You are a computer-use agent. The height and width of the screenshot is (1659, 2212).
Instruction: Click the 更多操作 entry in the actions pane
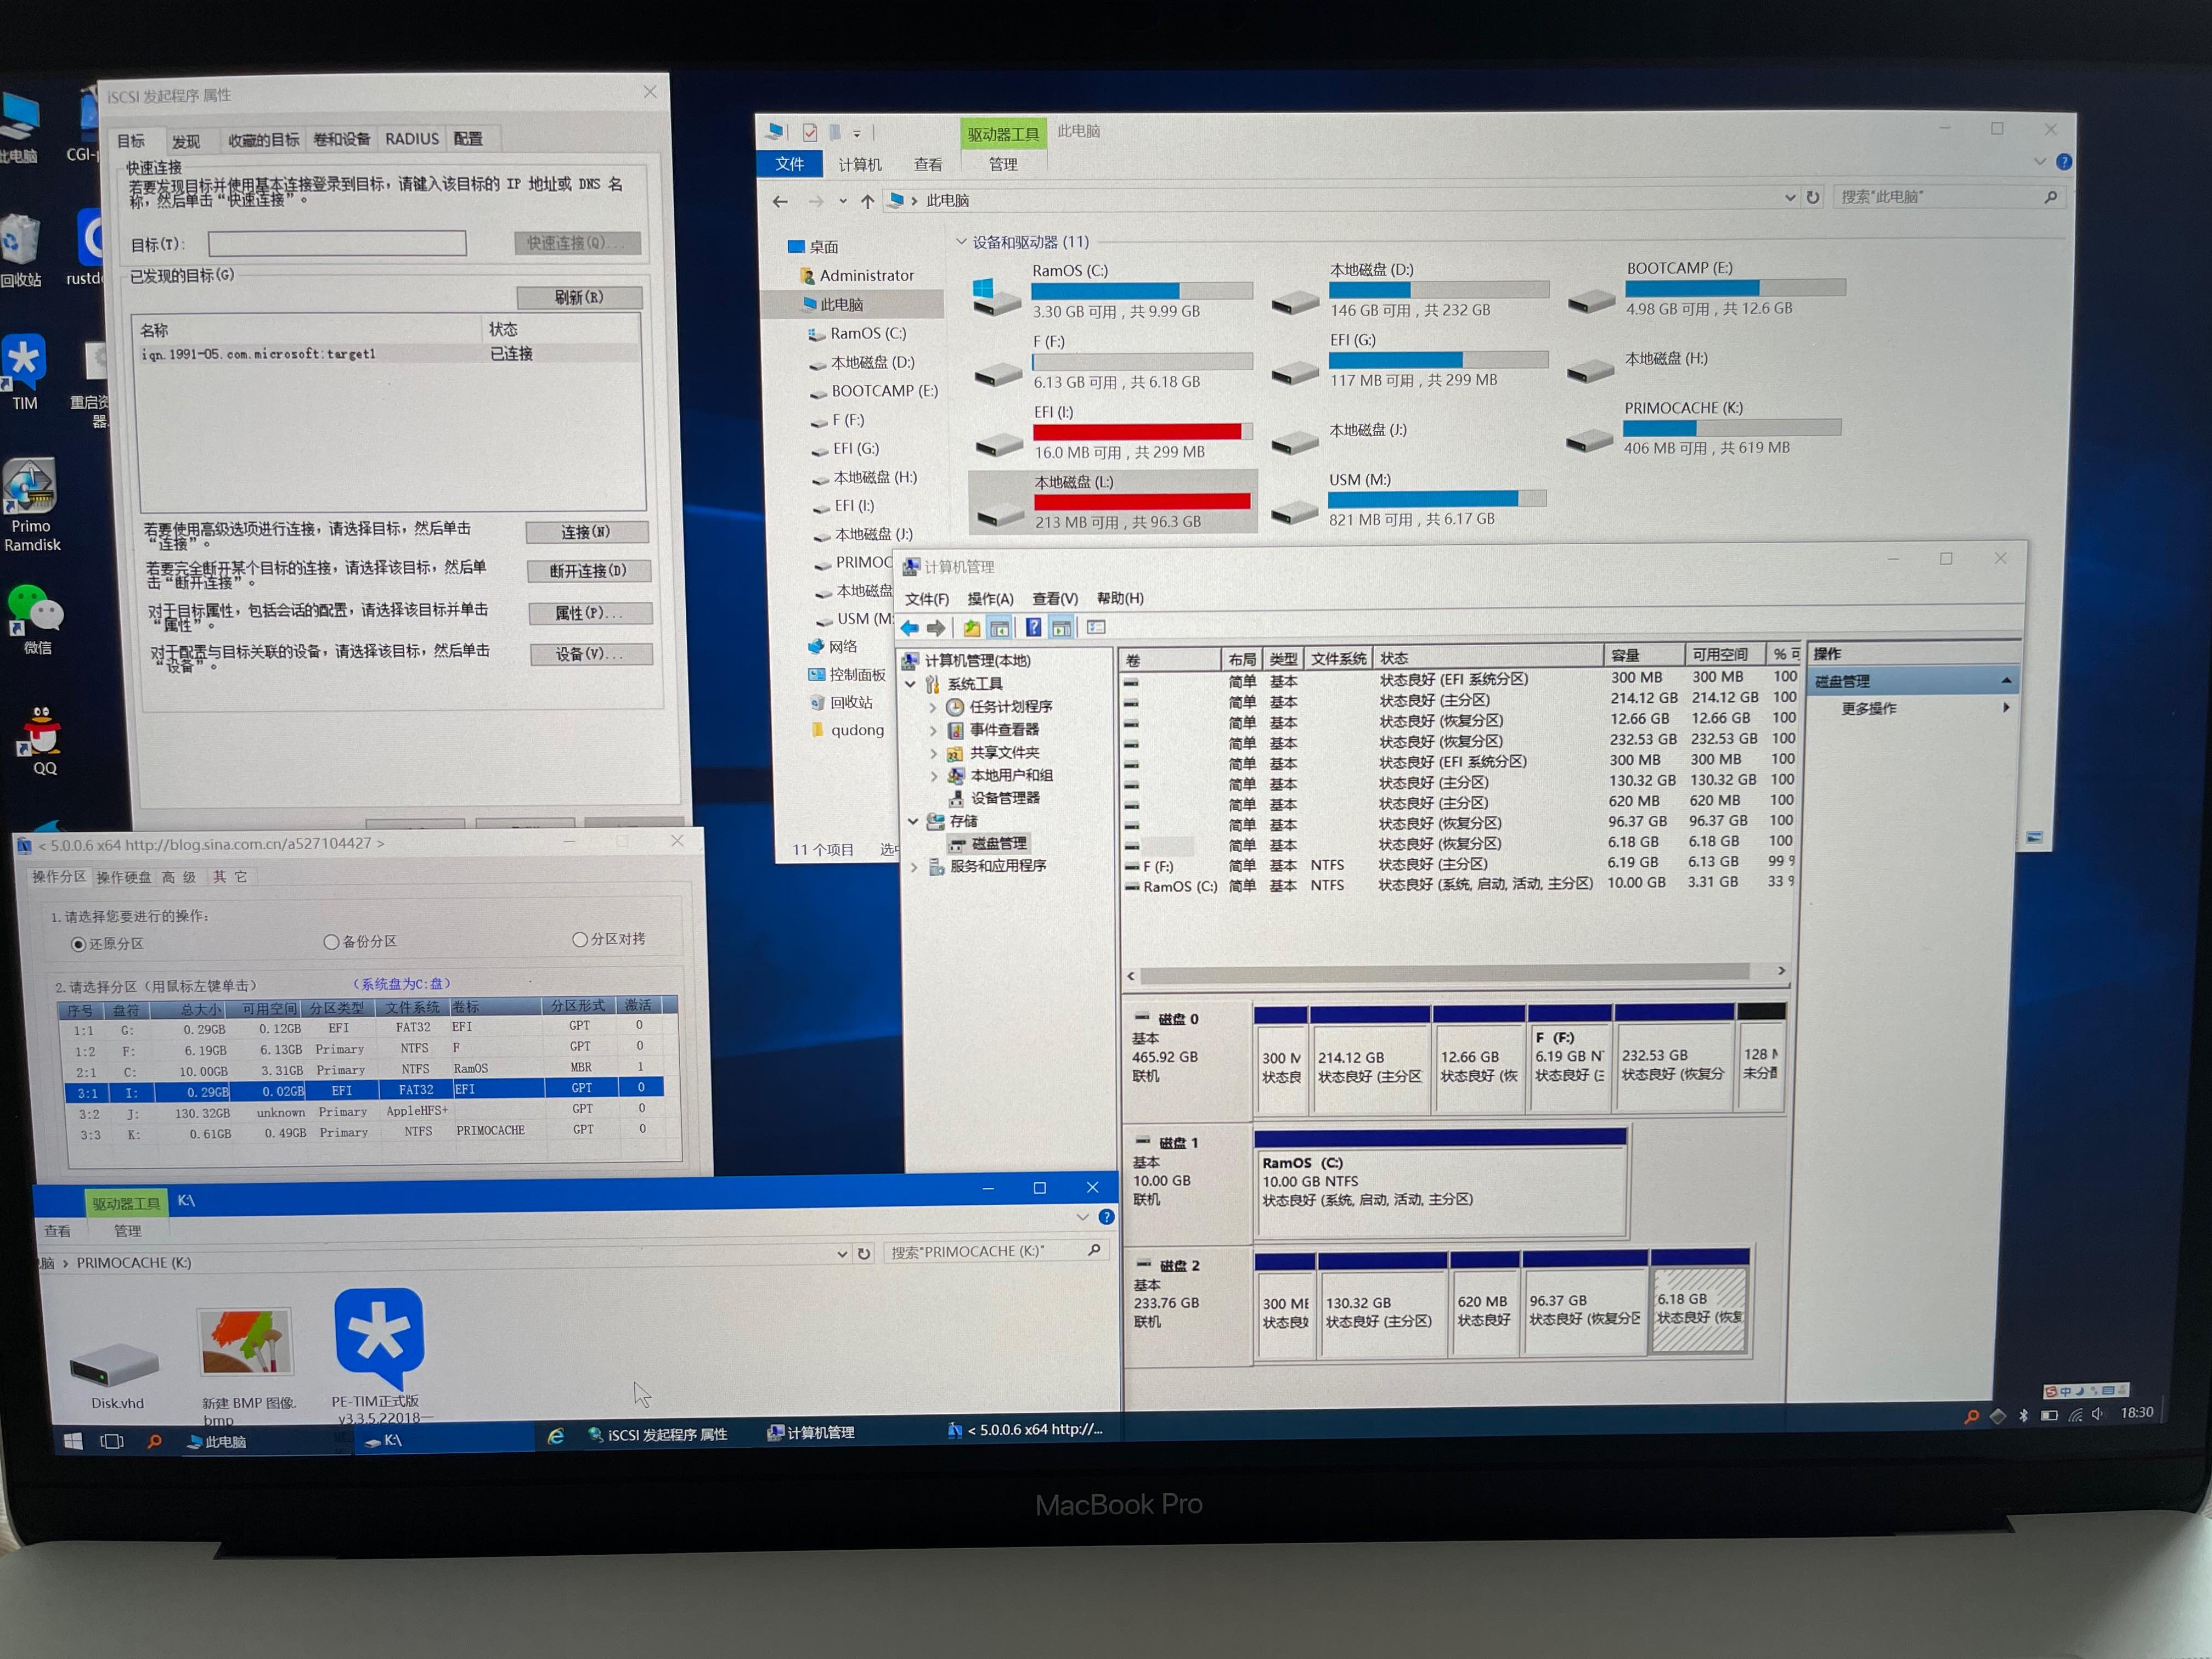point(1869,708)
